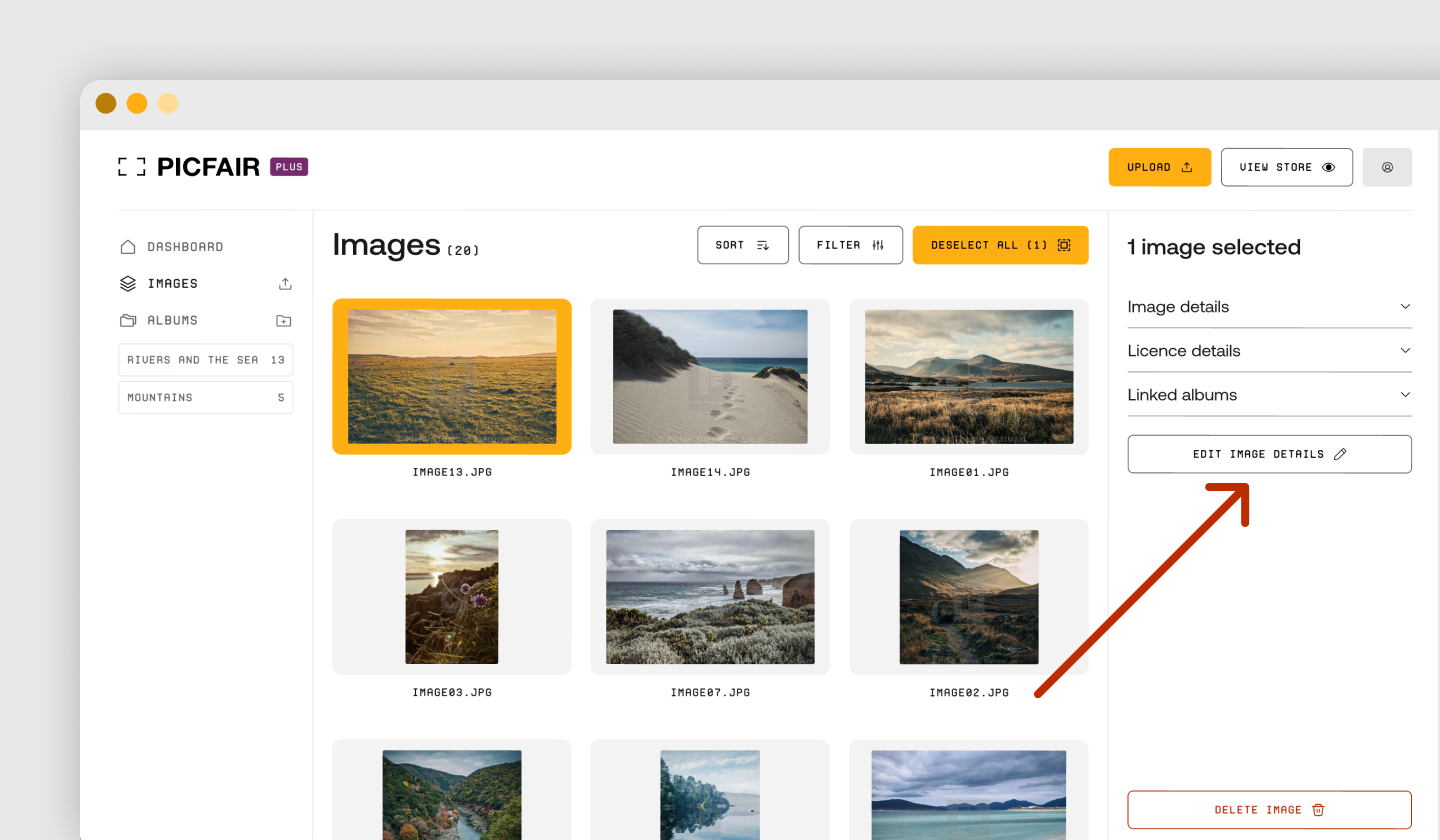1440x840 pixels.
Task: Select the misty lake reflection thumbnail
Action: tap(710, 790)
